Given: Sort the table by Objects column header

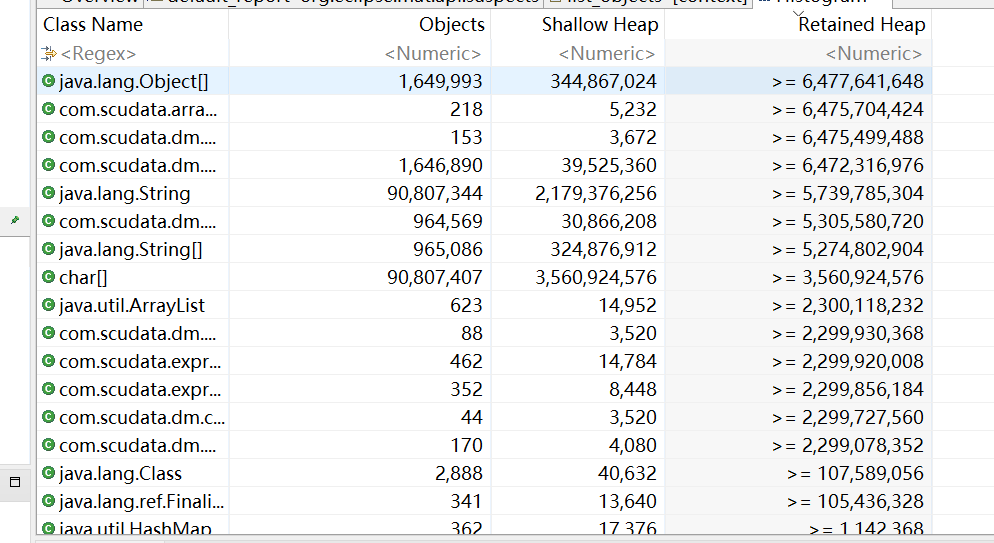Looking at the screenshot, I should (x=451, y=25).
